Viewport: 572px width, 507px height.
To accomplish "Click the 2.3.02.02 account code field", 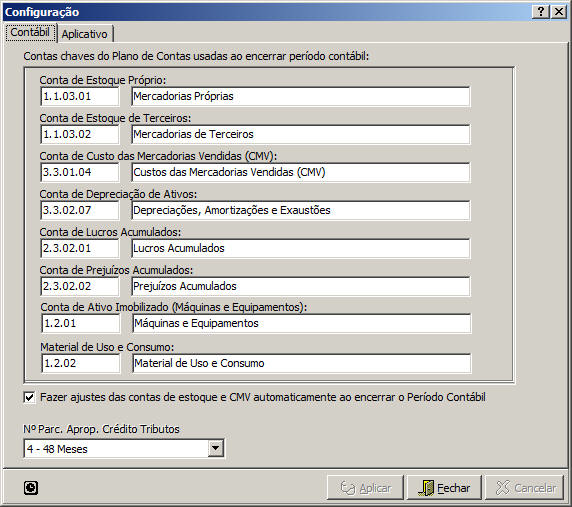I will (x=80, y=286).
